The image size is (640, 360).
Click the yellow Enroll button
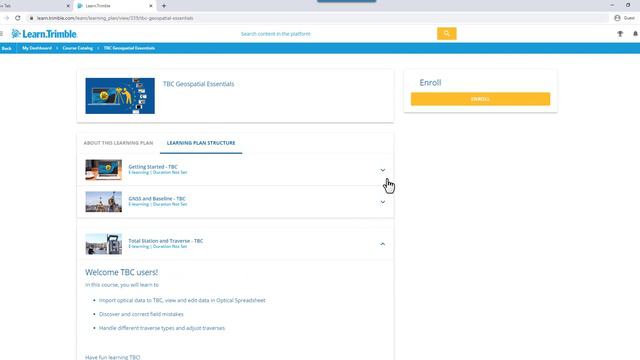(480, 99)
